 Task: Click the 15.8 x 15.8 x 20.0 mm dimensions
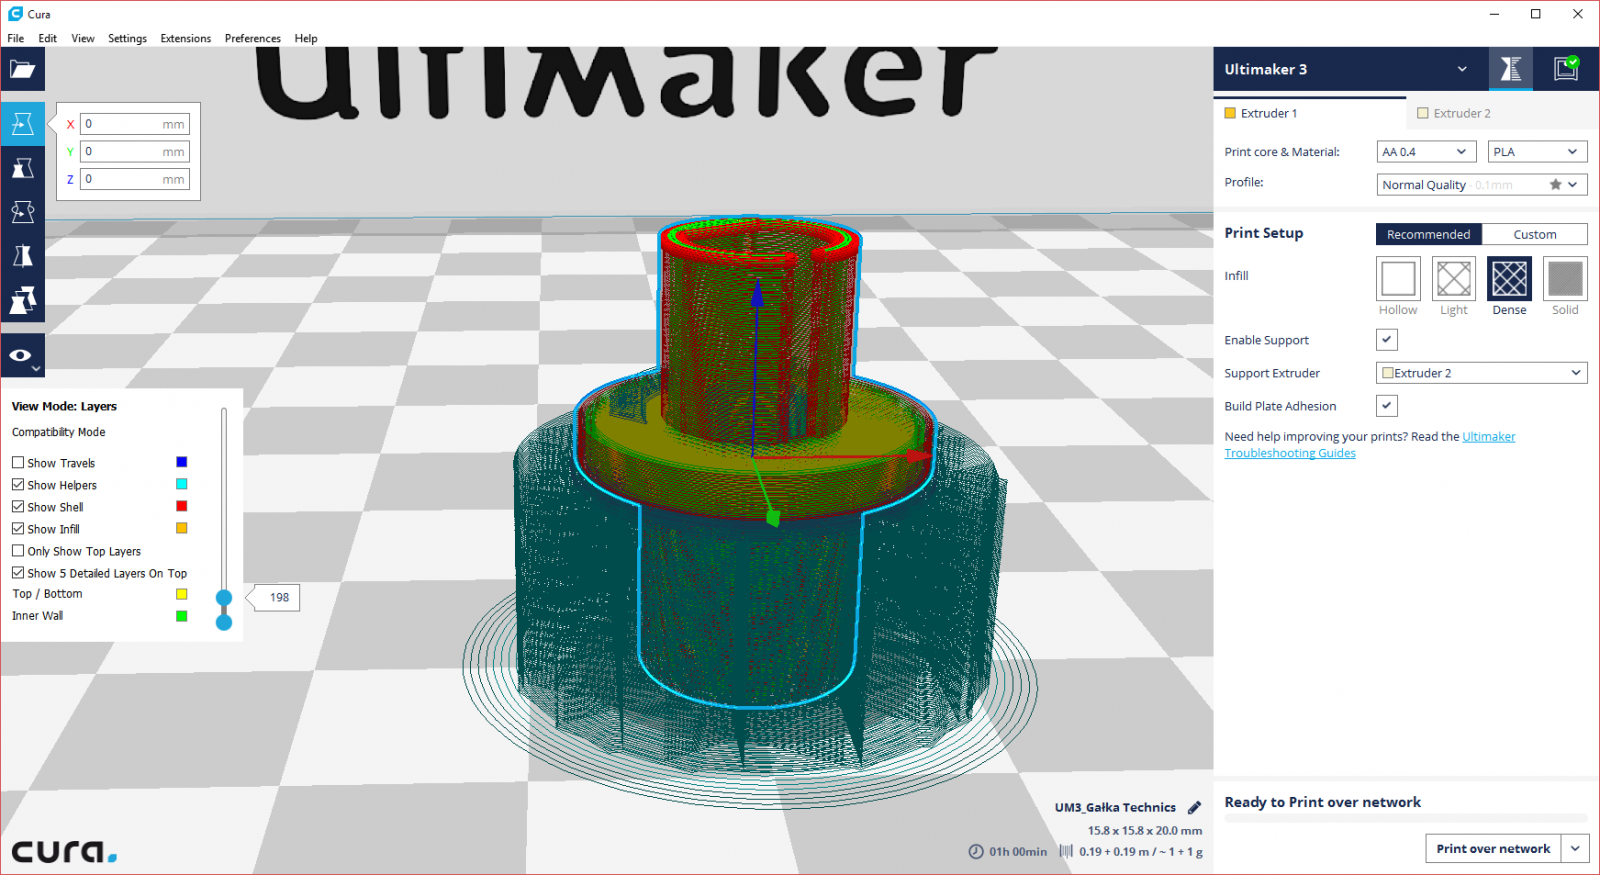[x=1145, y=831]
